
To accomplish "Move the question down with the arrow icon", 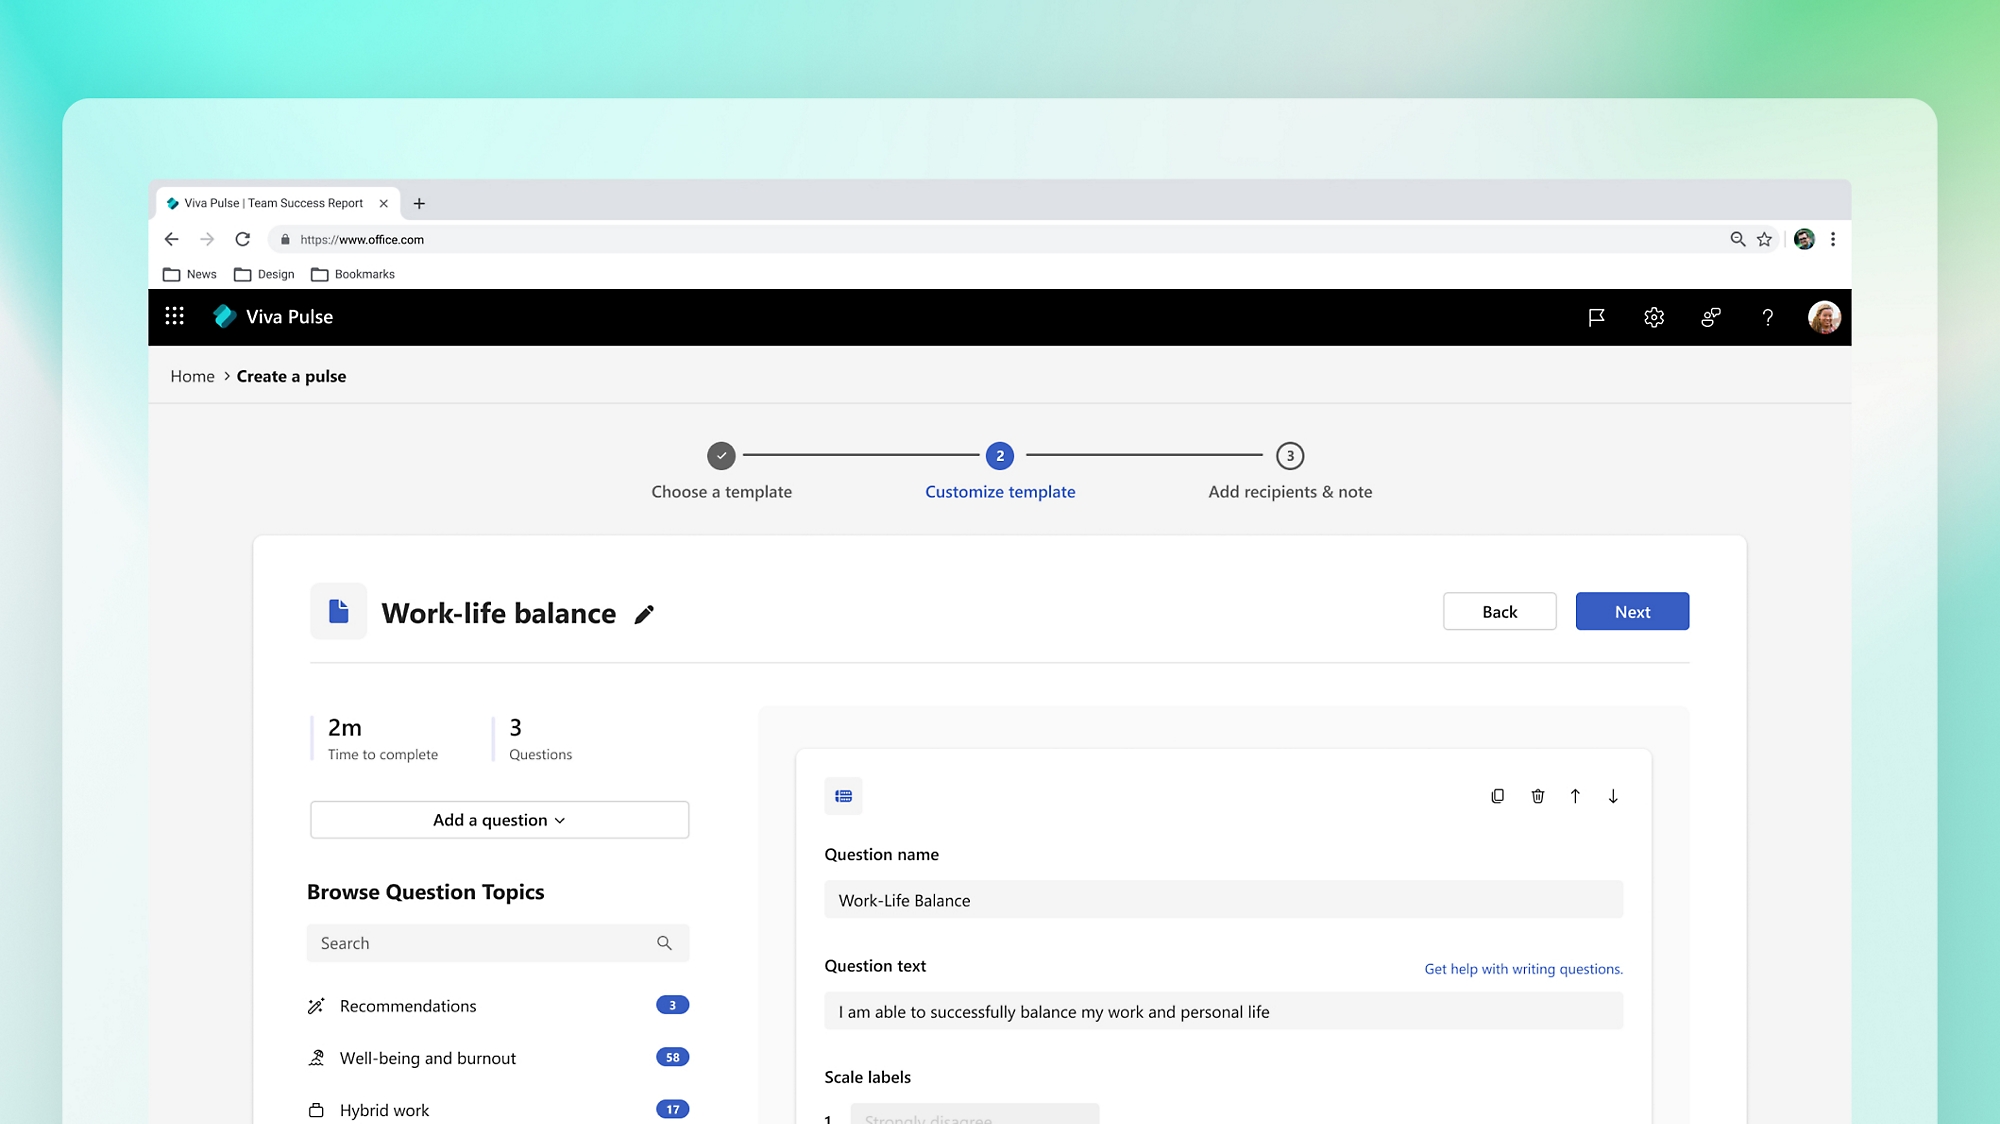I will (x=1613, y=796).
